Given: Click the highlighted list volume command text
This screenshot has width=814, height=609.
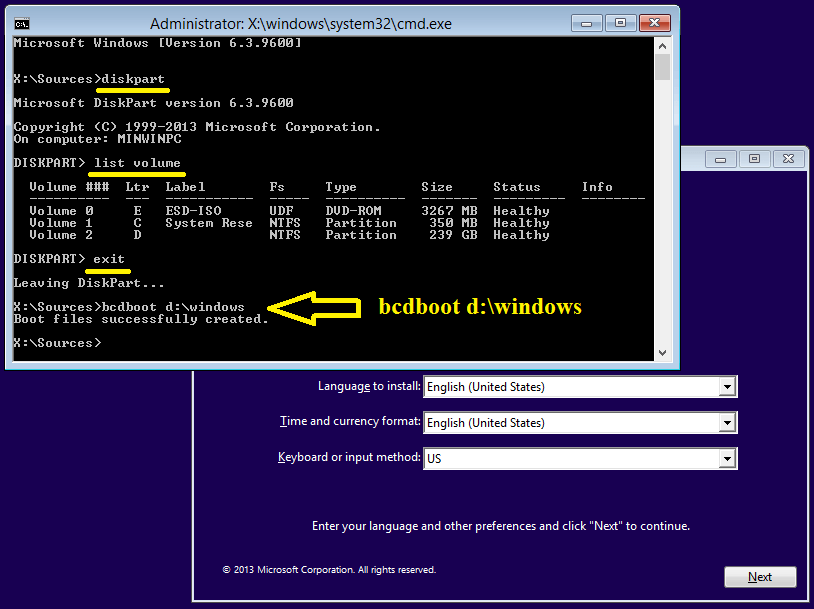Looking at the screenshot, I should pos(138,162).
